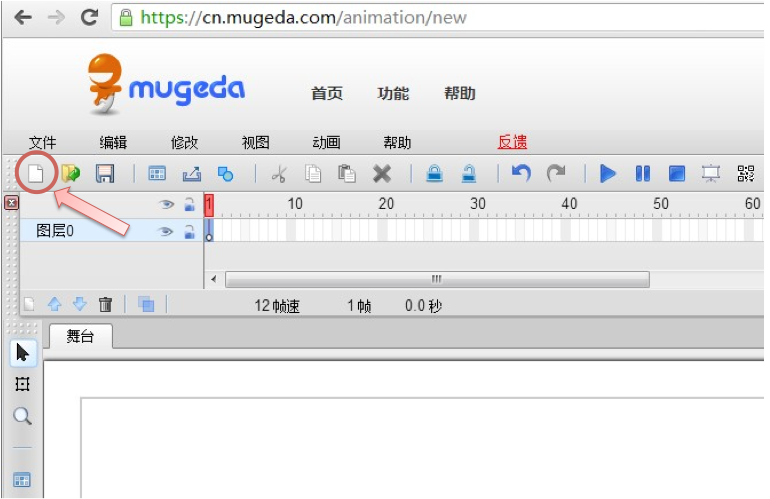This screenshot has width=770, height=499.
Task: Delete layer with trash icon
Action: coord(105,305)
